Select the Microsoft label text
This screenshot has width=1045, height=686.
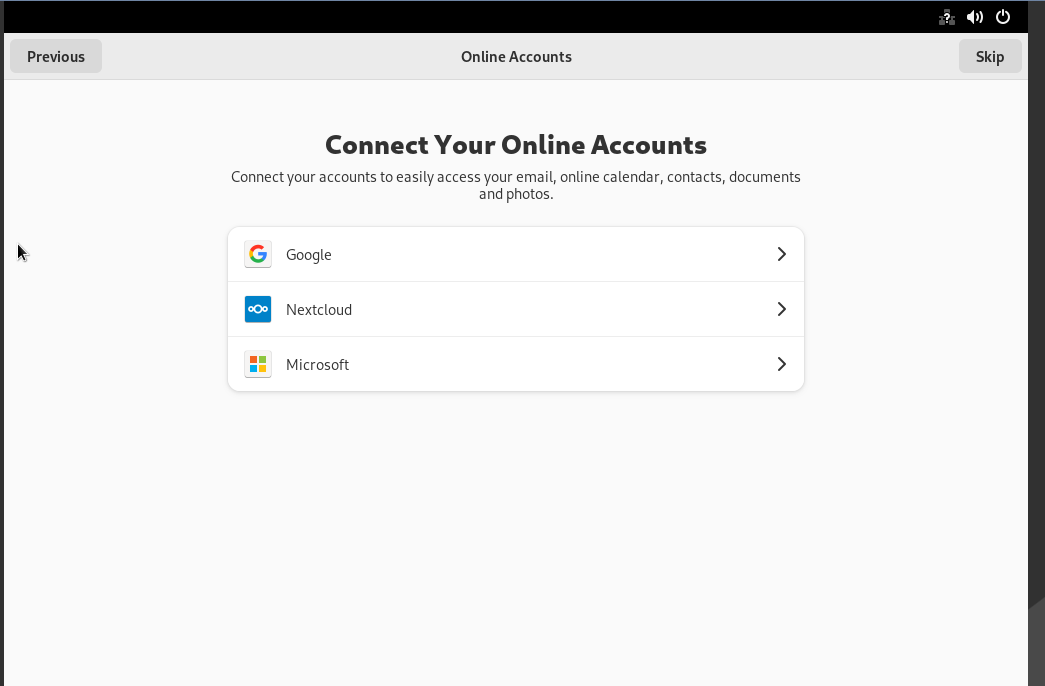pyautogui.click(x=317, y=365)
